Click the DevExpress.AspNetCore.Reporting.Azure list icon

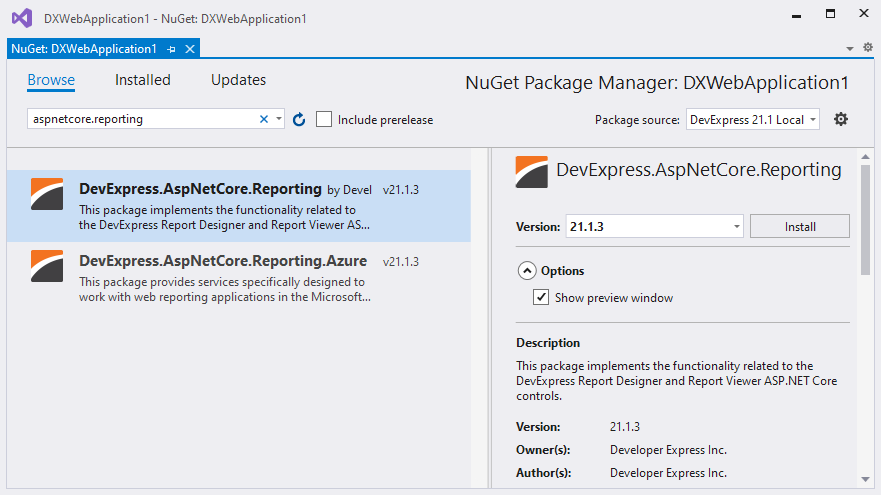47,266
